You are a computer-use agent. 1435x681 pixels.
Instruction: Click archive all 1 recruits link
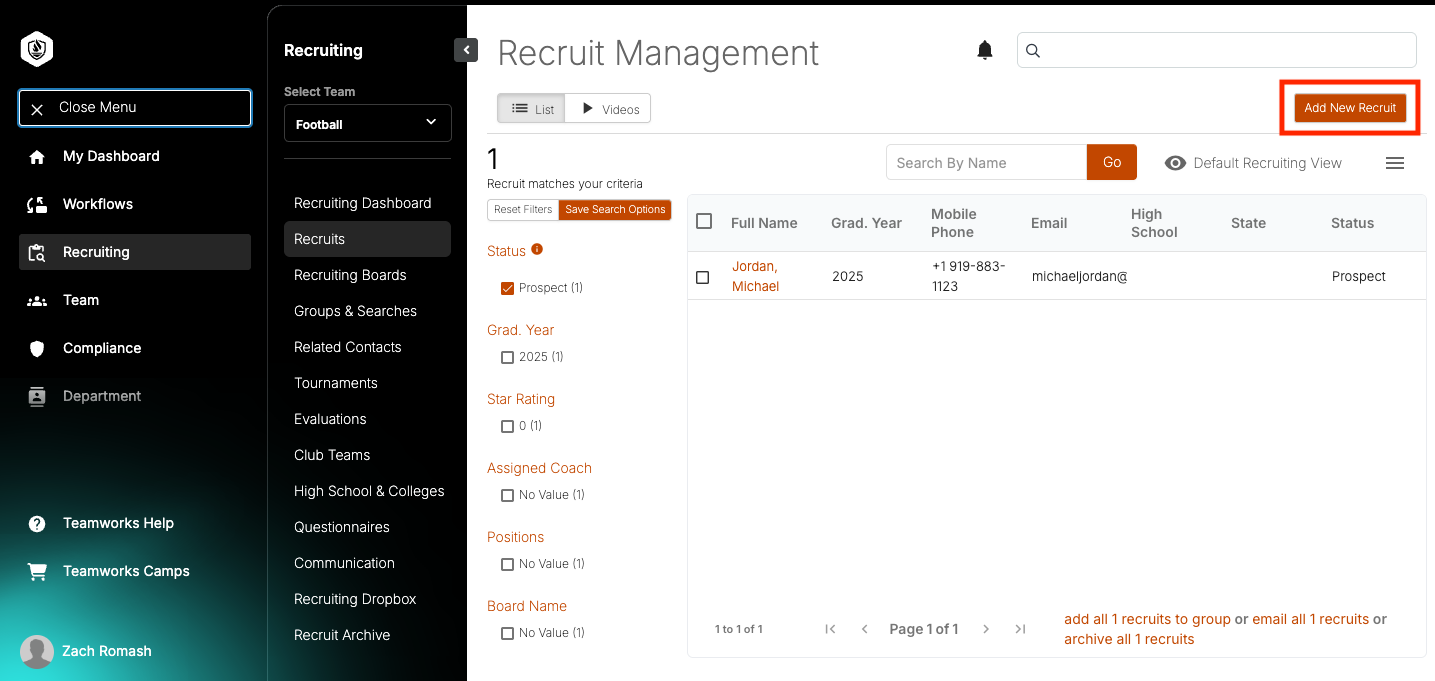click(1129, 639)
